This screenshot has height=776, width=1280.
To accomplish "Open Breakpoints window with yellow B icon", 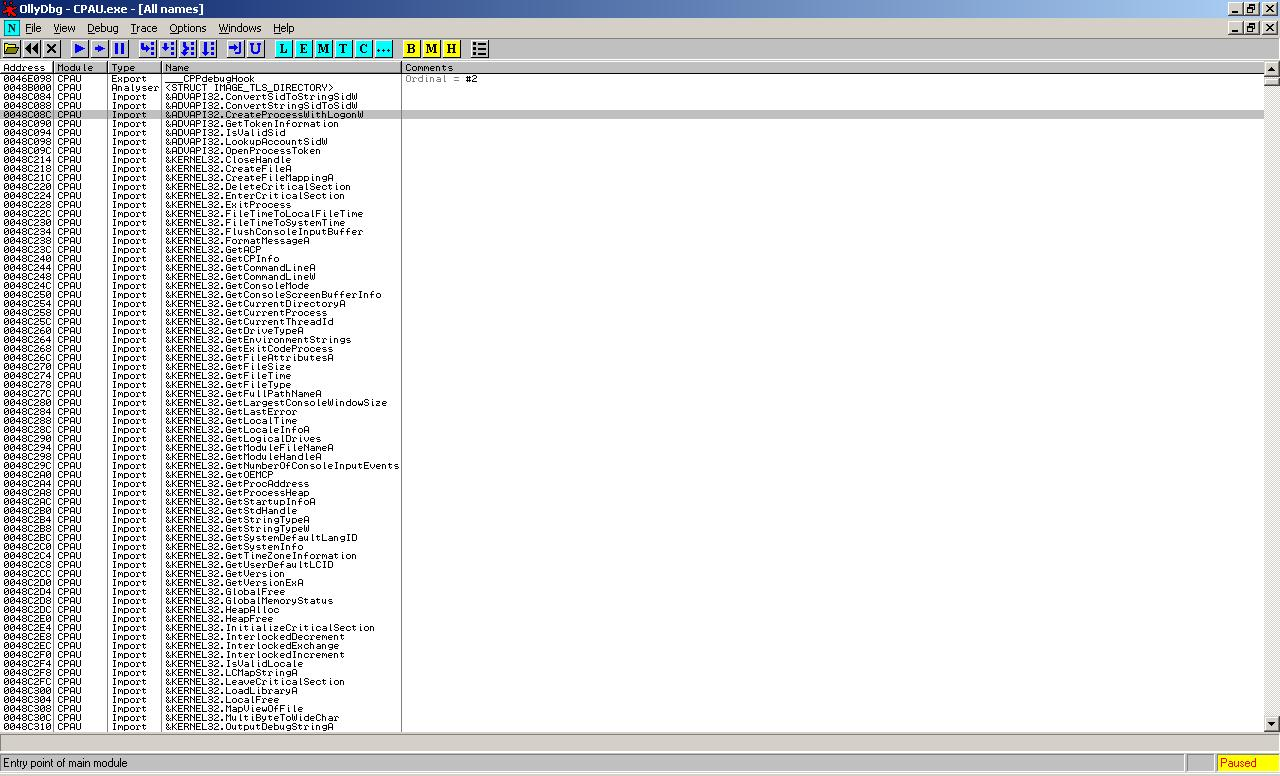I will 411,48.
